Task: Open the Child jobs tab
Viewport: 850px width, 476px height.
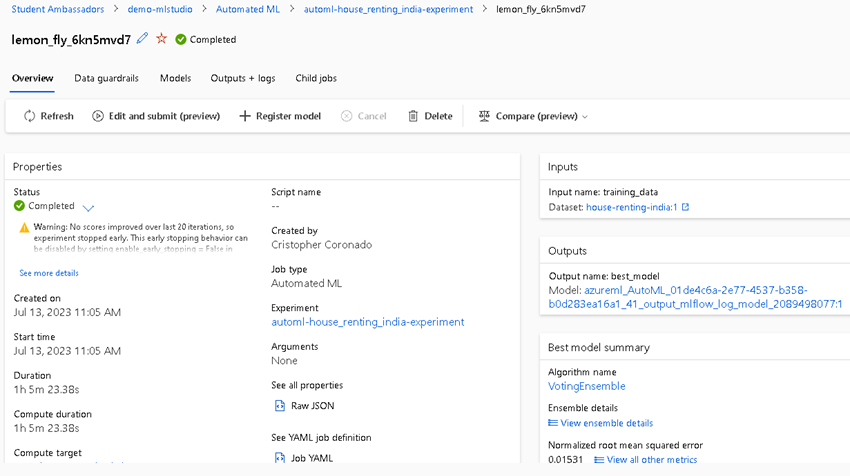Action: point(316,78)
